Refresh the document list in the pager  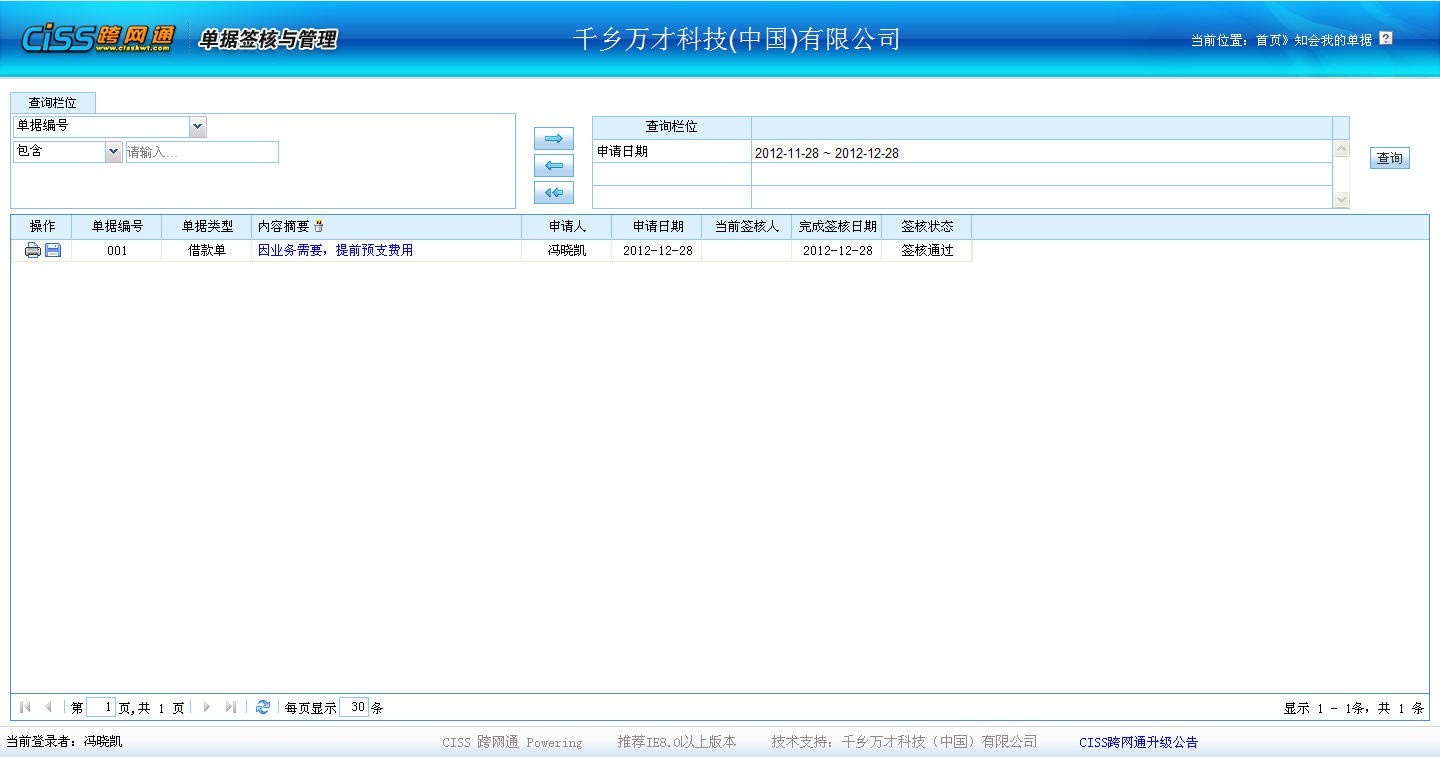[262, 707]
